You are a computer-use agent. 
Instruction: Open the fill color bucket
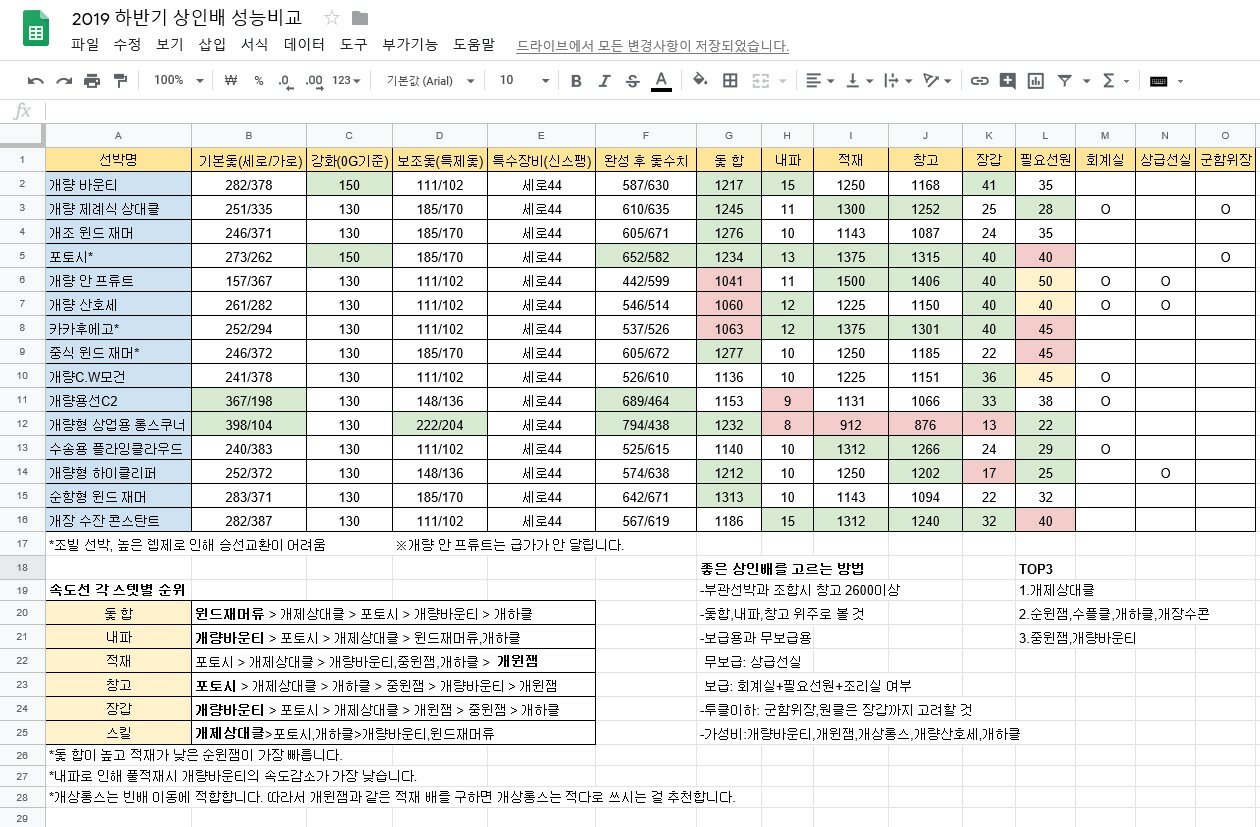(700, 81)
